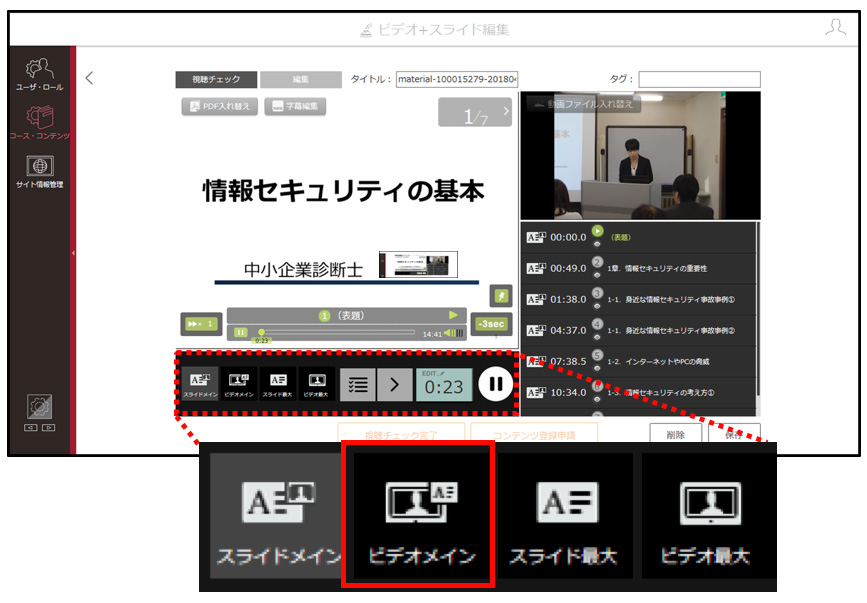Click layout icon for the 10:34.0 row
Screen dimensions: 867x603
(x=536, y=392)
